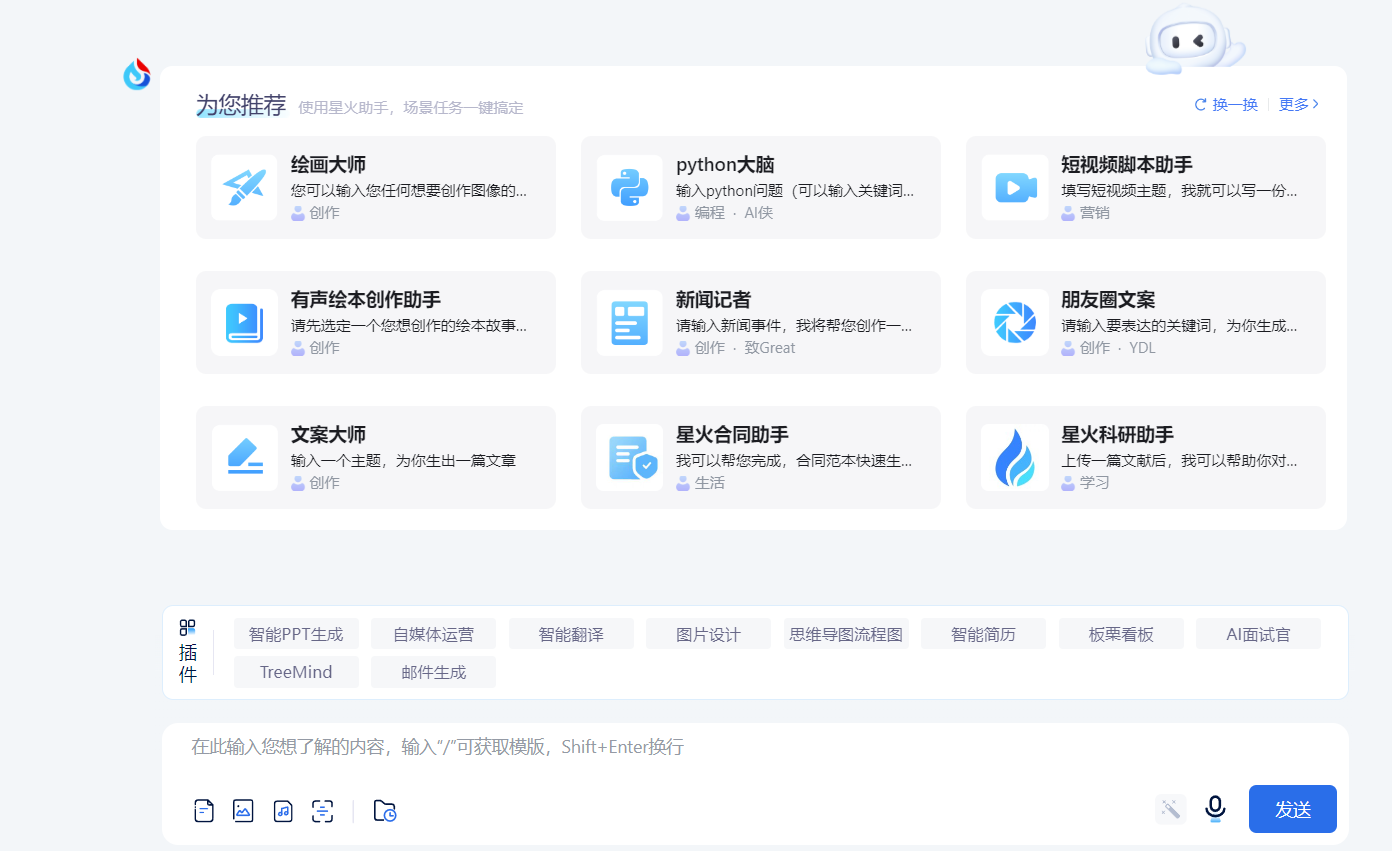Select the 智能PPT生成 plugin

pyautogui.click(x=296, y=634)
